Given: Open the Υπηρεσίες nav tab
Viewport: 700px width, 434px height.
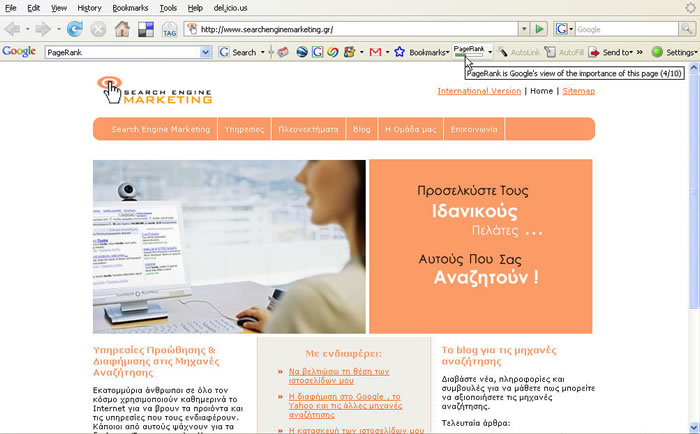Looking at the screenshot, I should (x=244, y=129).
